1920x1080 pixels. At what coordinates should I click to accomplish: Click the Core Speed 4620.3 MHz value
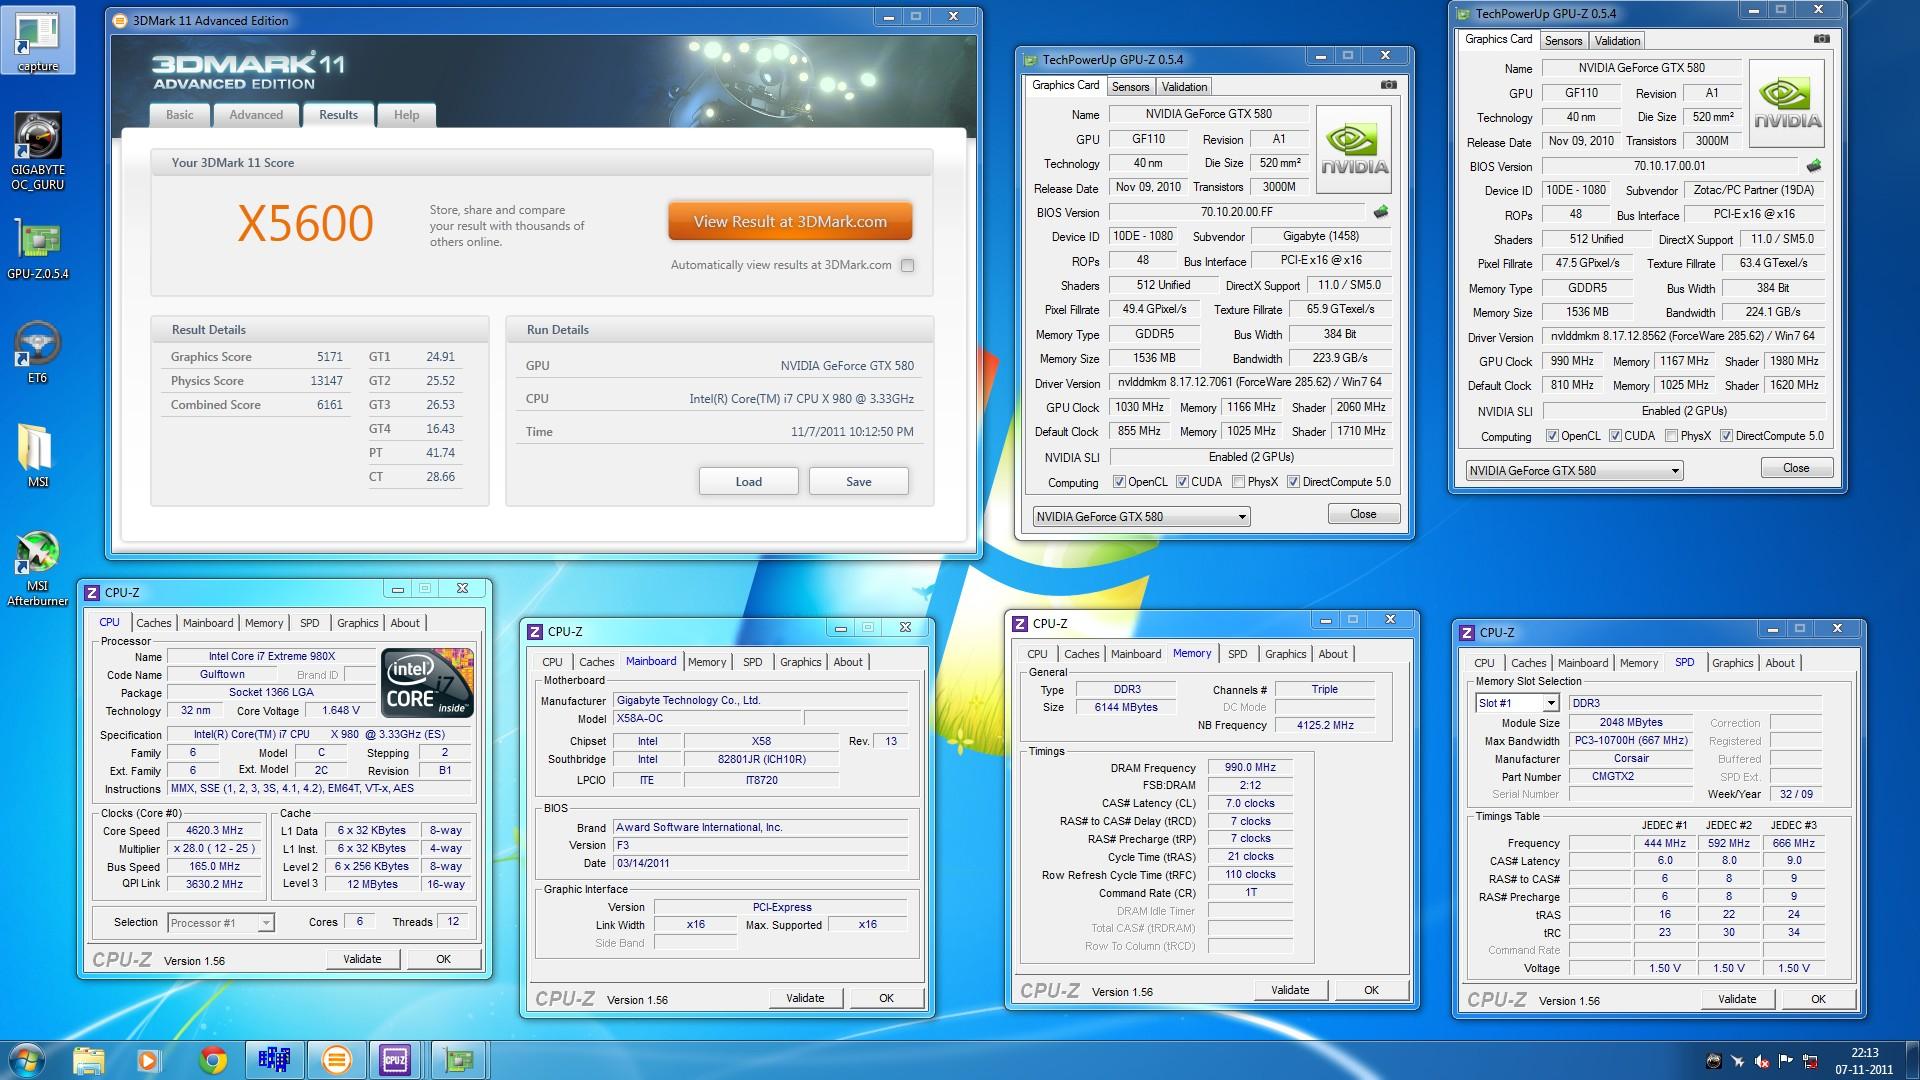(215, 830)
